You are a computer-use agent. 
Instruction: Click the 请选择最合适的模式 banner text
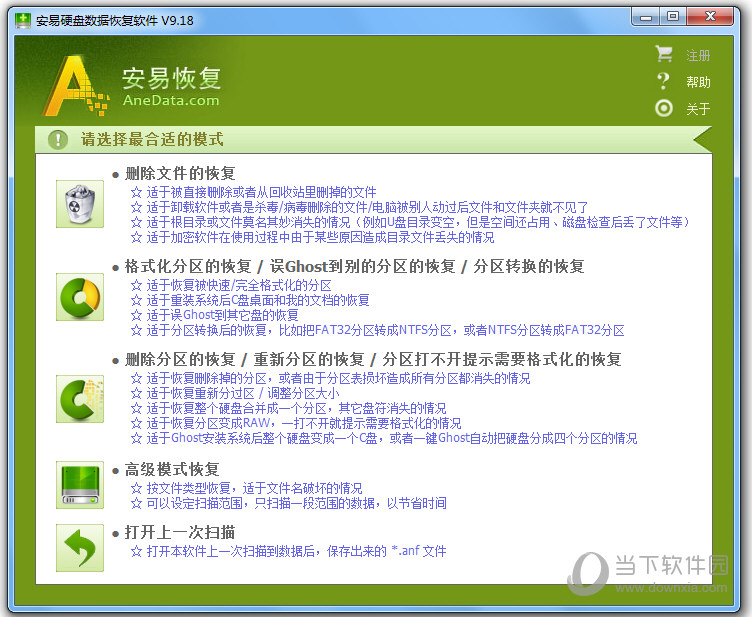pyautogui.click(x=152, y=140)
